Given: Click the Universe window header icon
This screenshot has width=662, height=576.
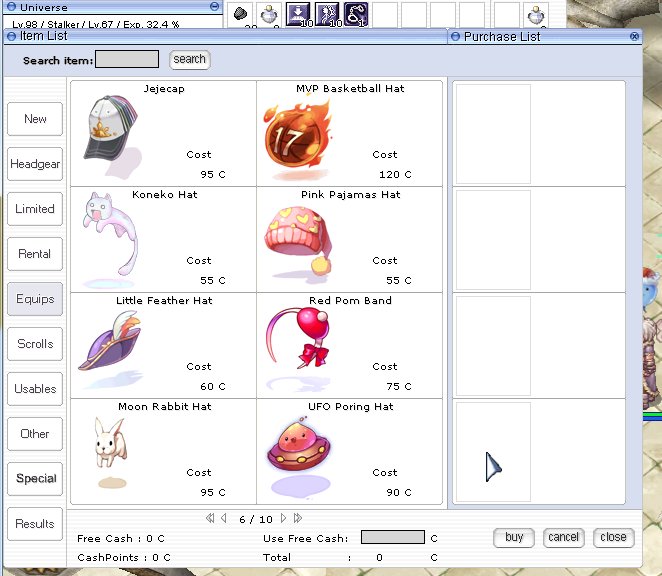Looking at the screenshot, I should tap(11, 6).
